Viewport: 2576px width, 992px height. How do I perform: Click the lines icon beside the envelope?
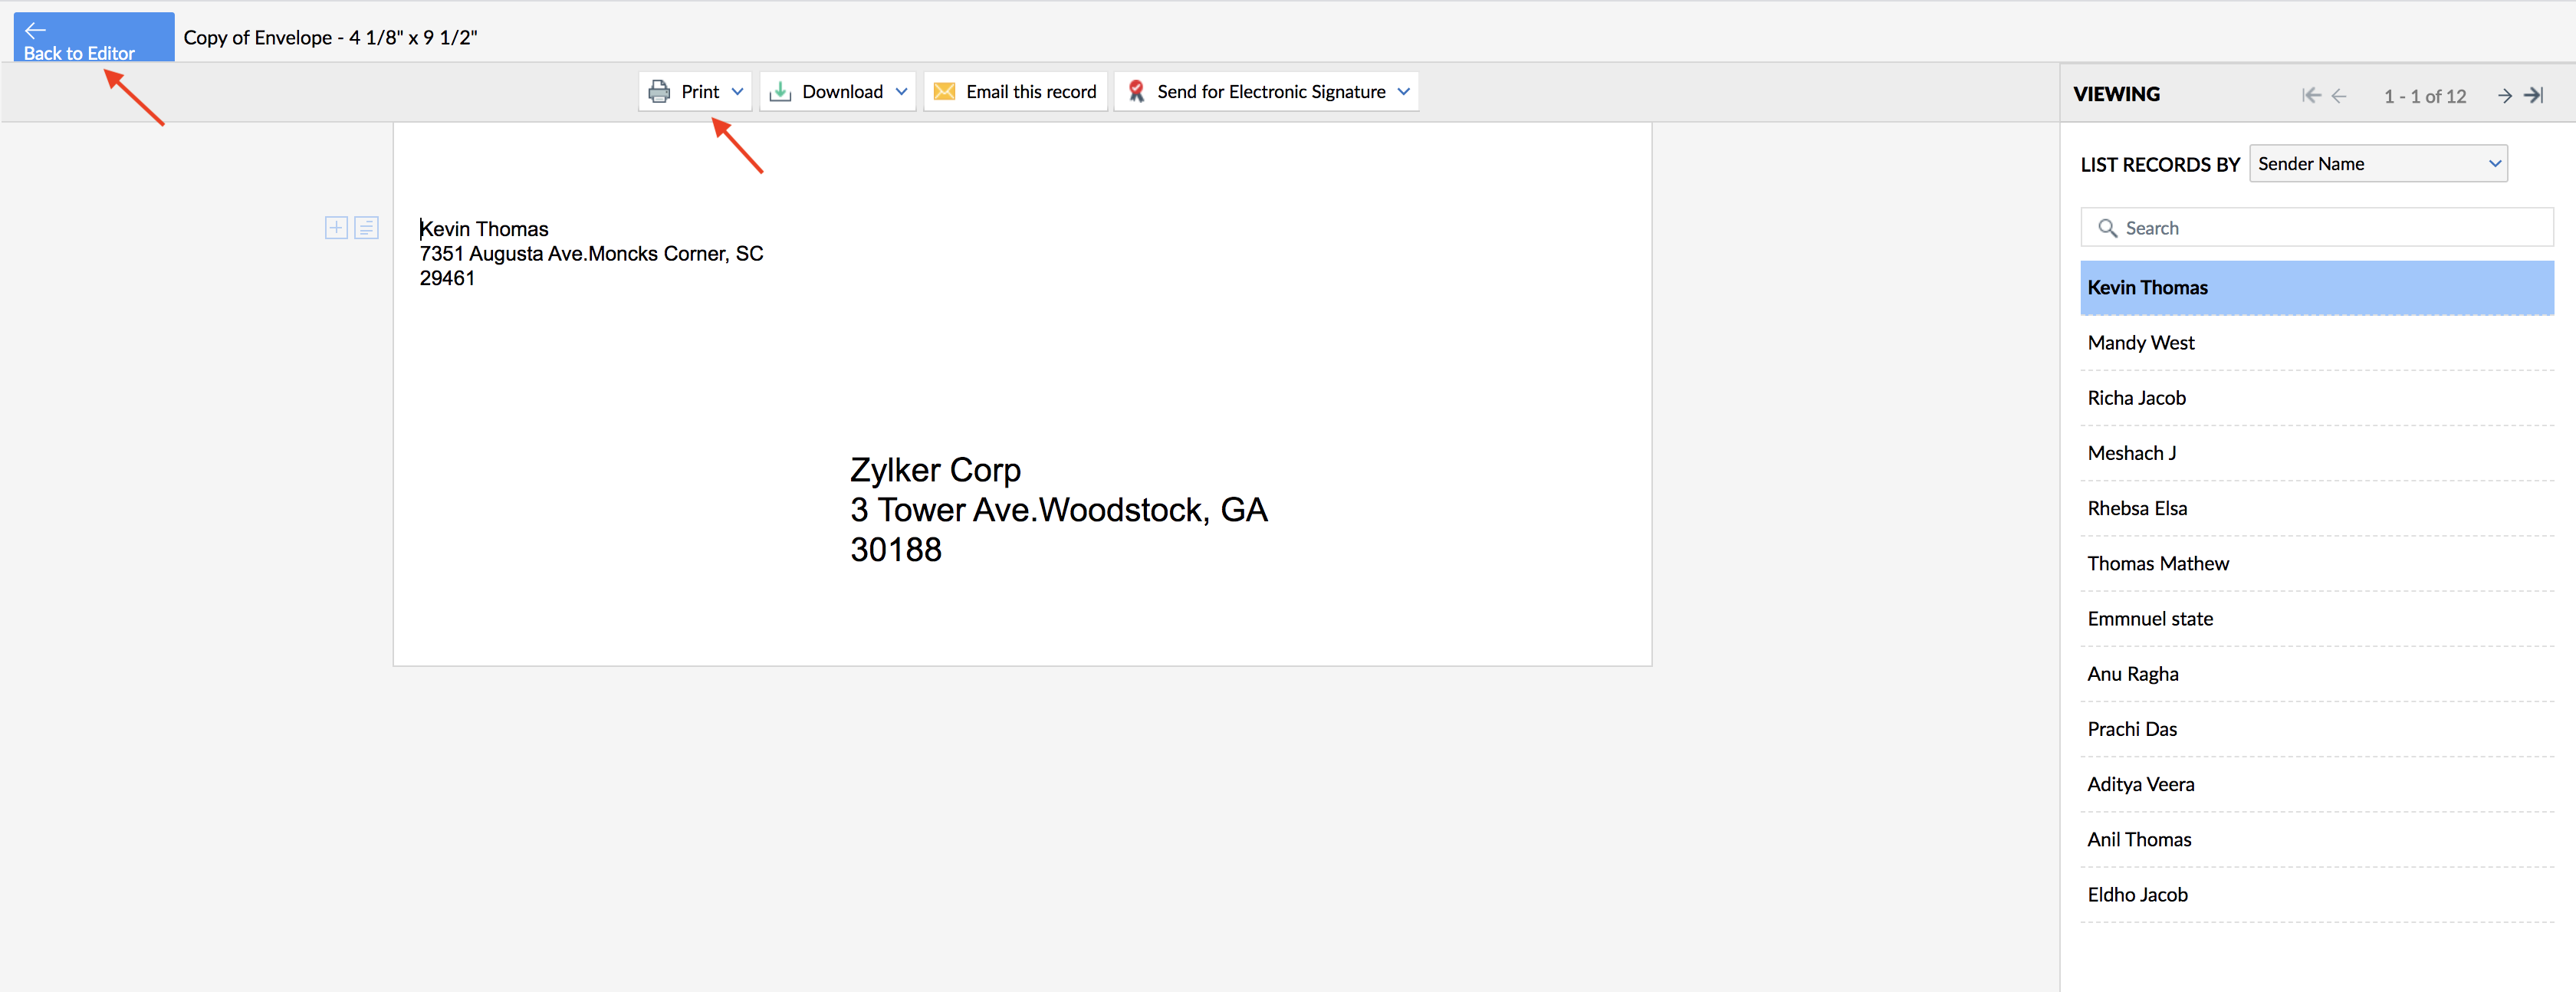coord(367,228)
